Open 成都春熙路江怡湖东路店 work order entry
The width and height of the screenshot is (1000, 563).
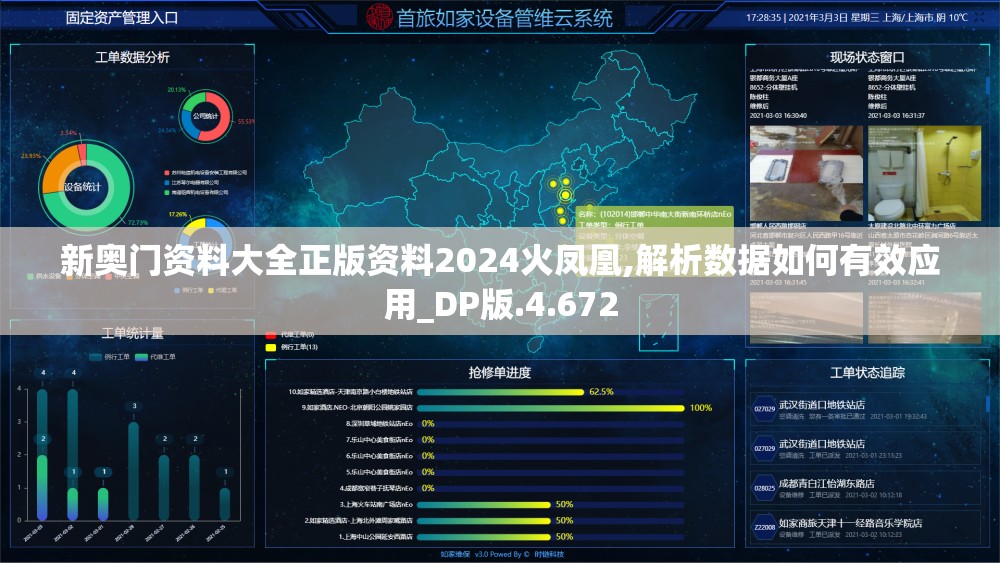(865, 488)
